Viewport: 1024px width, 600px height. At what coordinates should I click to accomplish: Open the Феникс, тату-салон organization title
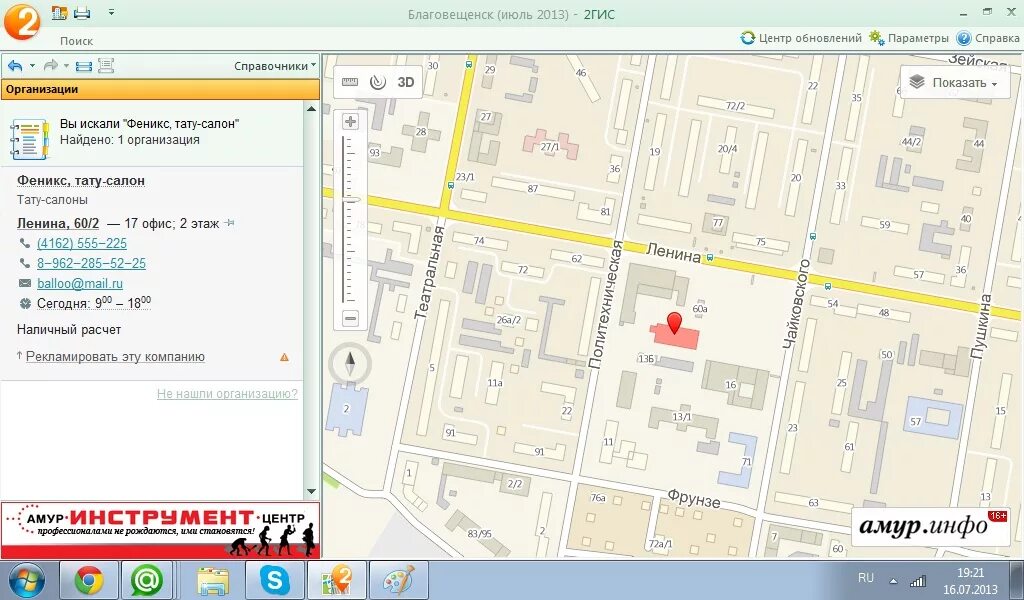(81, 180)
